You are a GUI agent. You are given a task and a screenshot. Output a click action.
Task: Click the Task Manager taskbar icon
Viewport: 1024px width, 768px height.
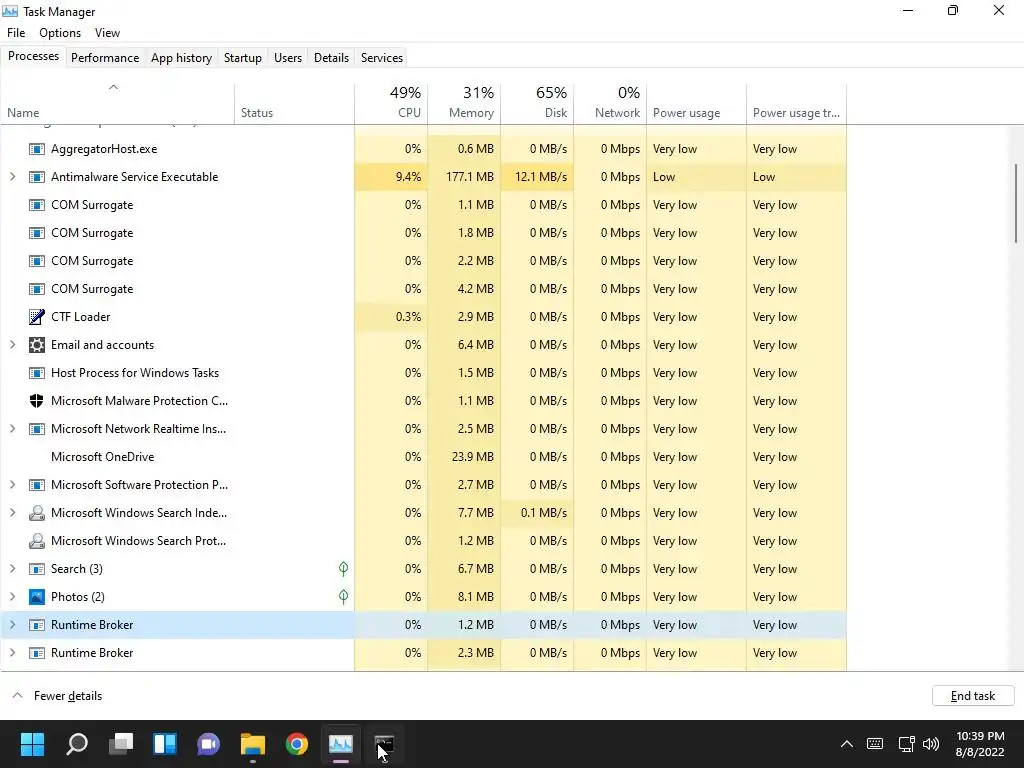(340, 744)
